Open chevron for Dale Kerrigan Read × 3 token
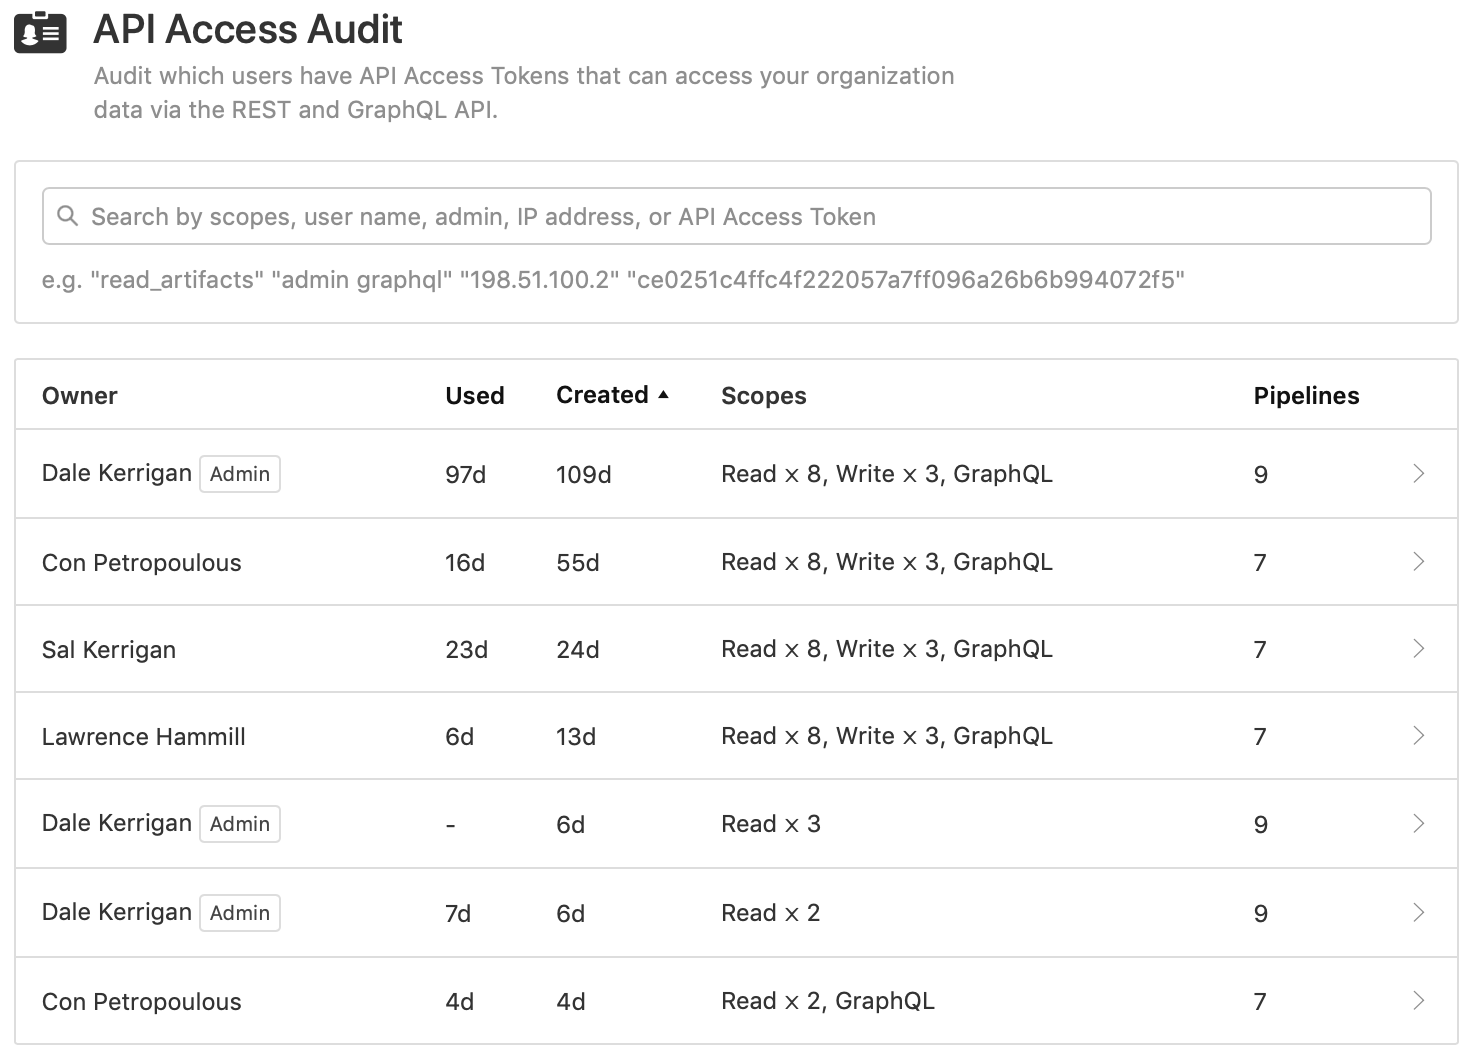Screen dimensions: 1480x1064 pyautogui.click(x=1418, y=824)
